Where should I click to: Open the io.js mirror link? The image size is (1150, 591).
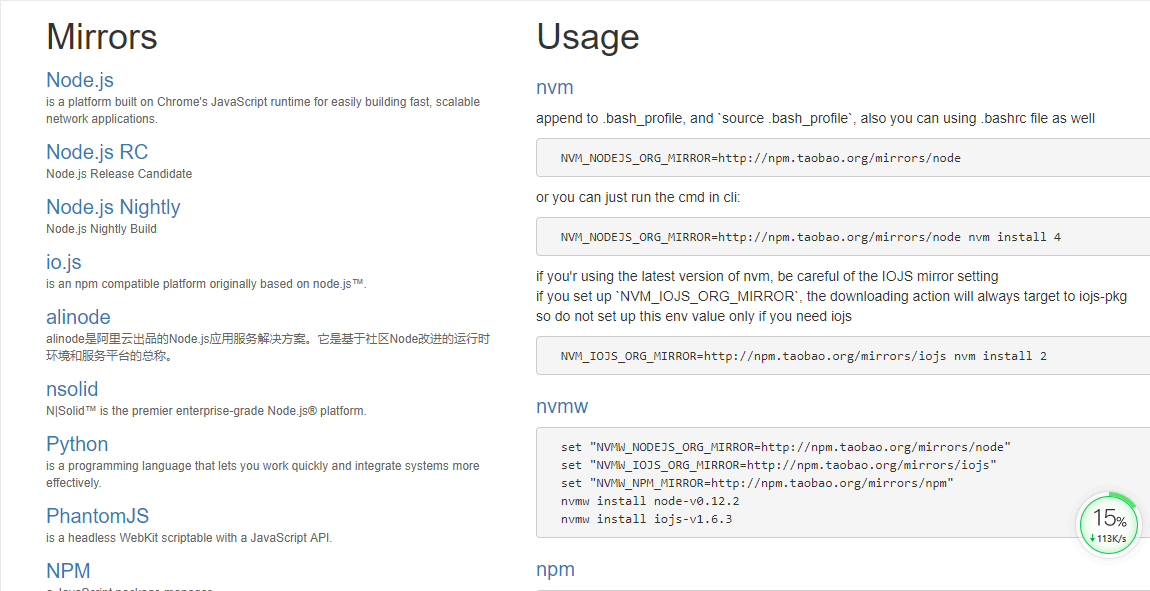pos(64,262)
